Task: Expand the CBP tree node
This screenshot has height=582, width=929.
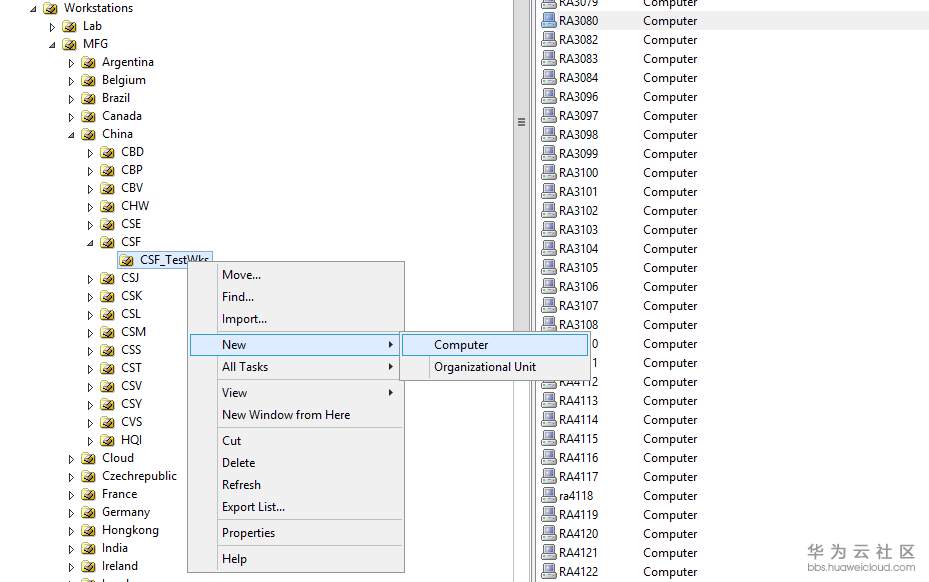Action: click(x=90, y=171)
